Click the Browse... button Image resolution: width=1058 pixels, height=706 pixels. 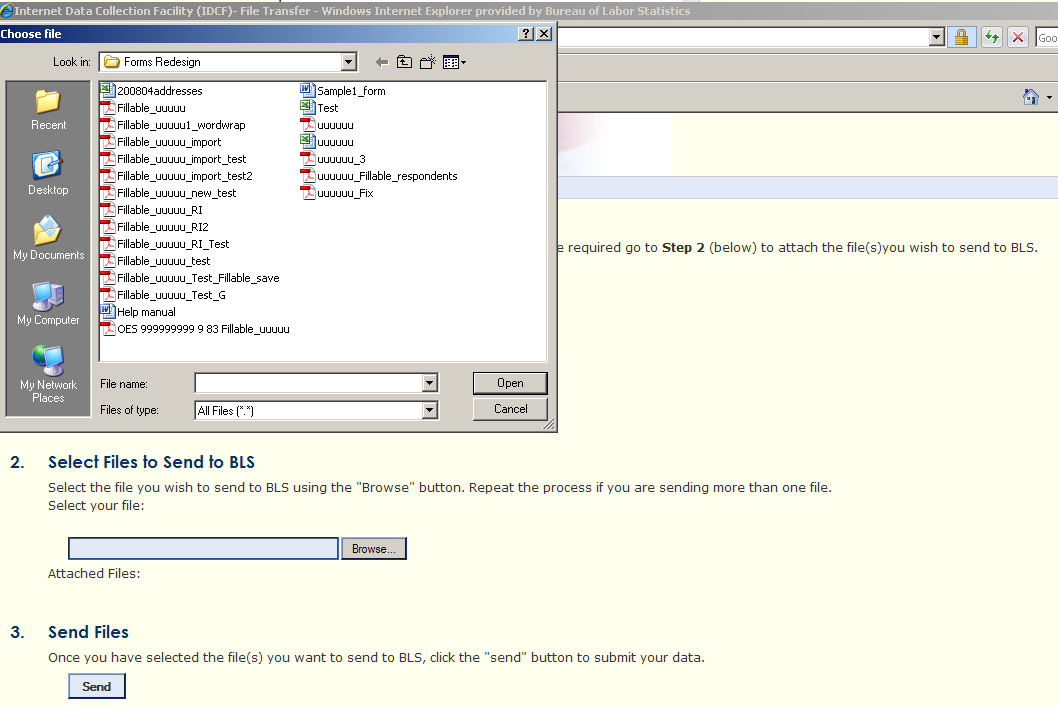(374, 549)
